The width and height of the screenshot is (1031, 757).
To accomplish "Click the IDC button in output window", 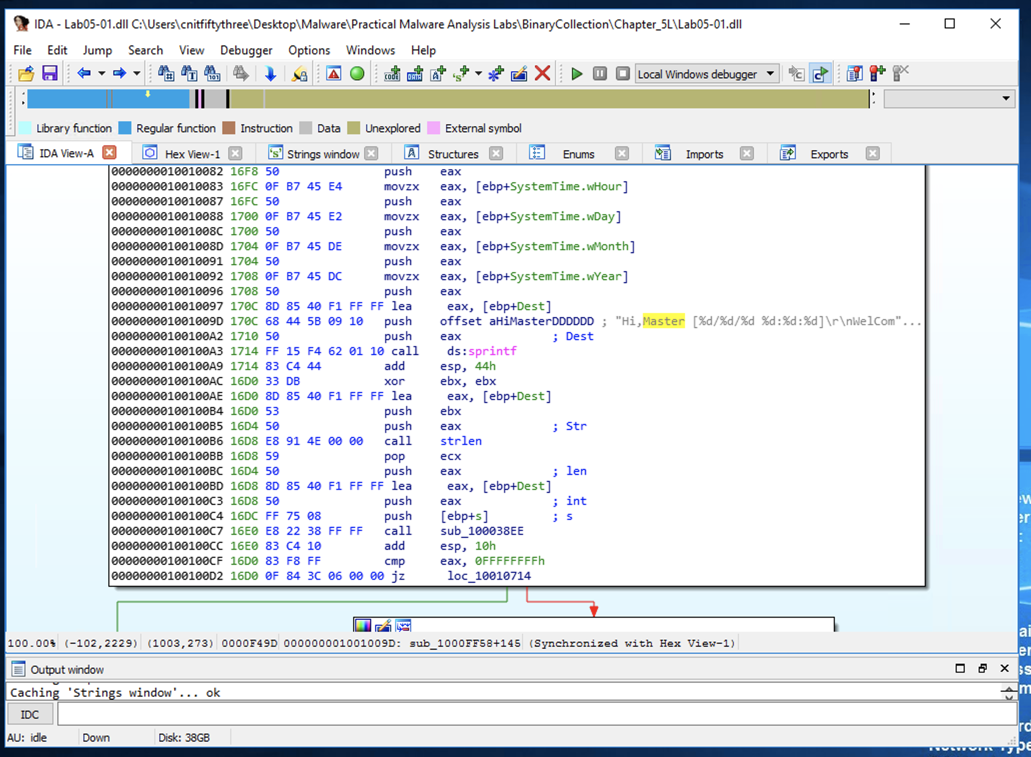I will (x=30, y=714).
